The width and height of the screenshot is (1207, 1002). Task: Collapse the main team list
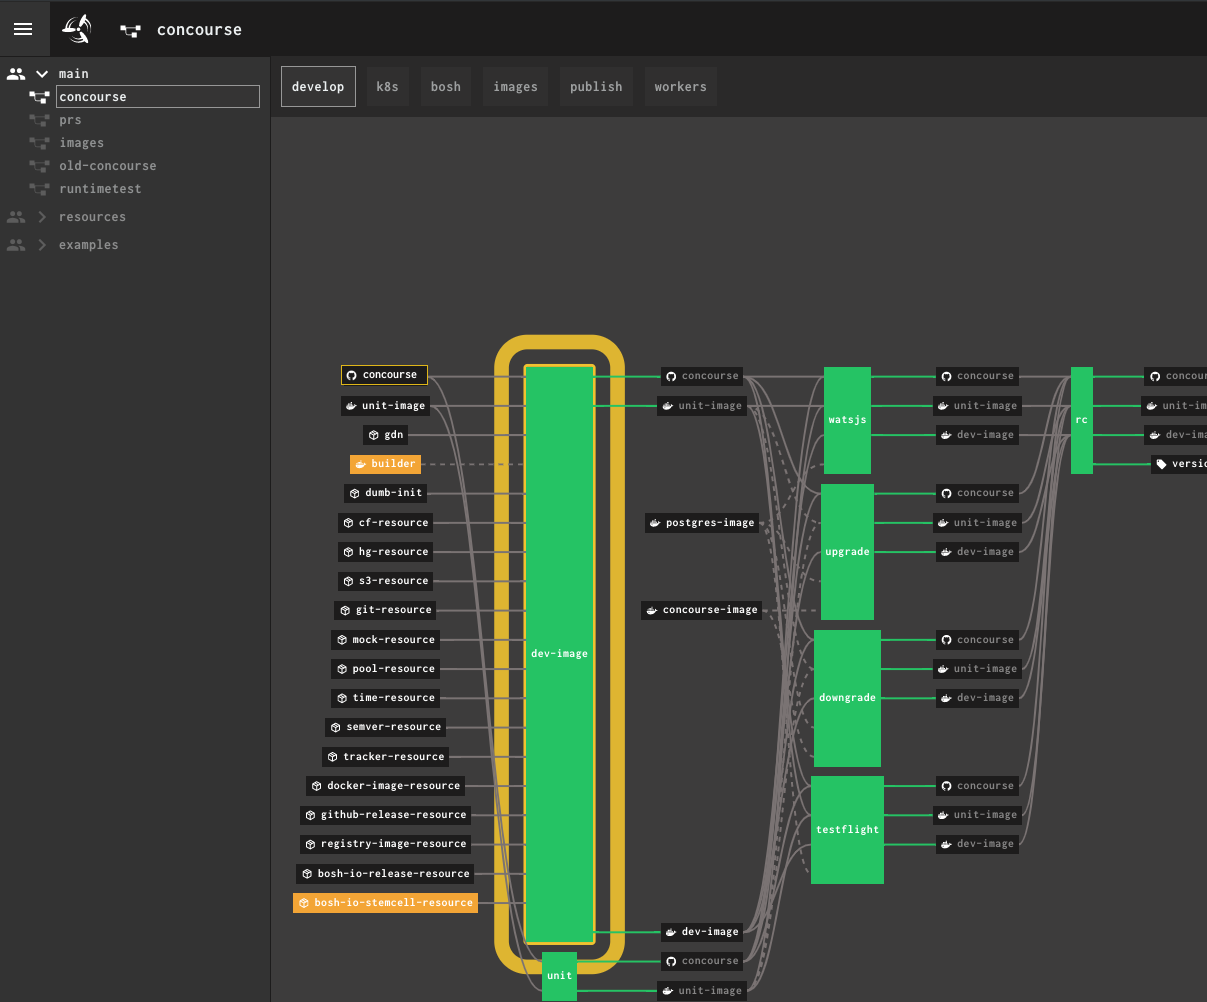(x=41, y=73)
